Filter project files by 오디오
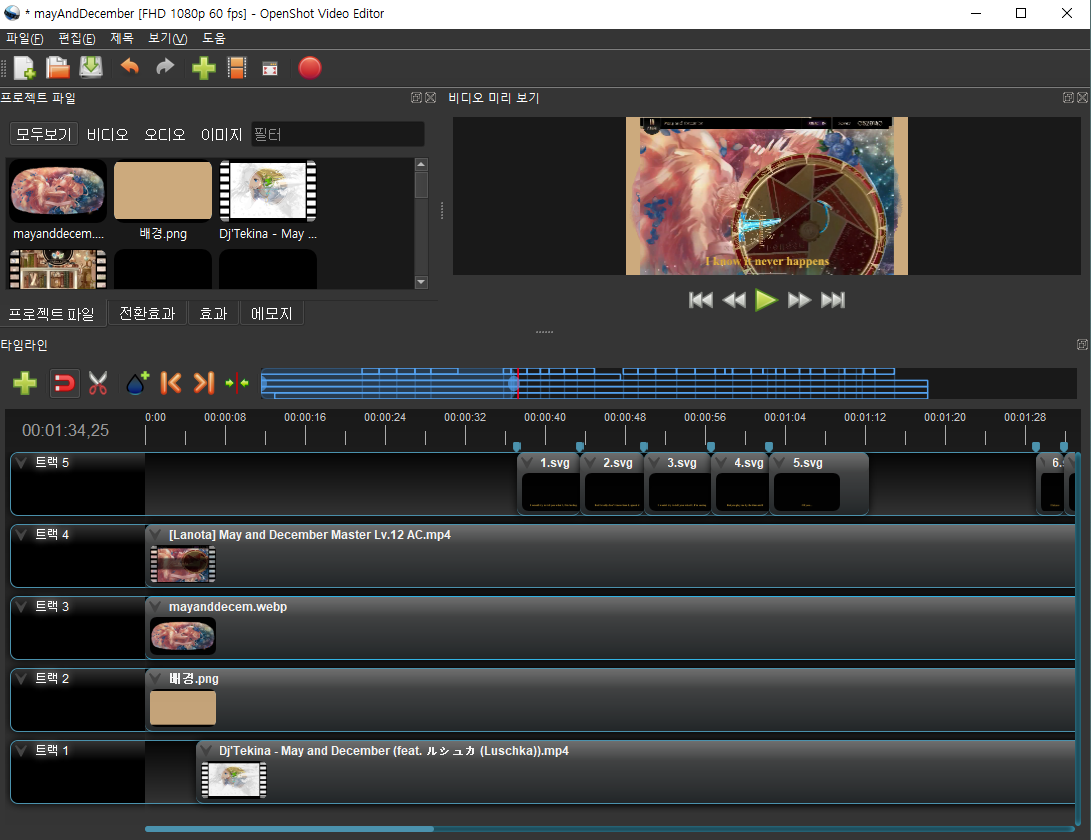1091x840 pixels. (164, 134)
